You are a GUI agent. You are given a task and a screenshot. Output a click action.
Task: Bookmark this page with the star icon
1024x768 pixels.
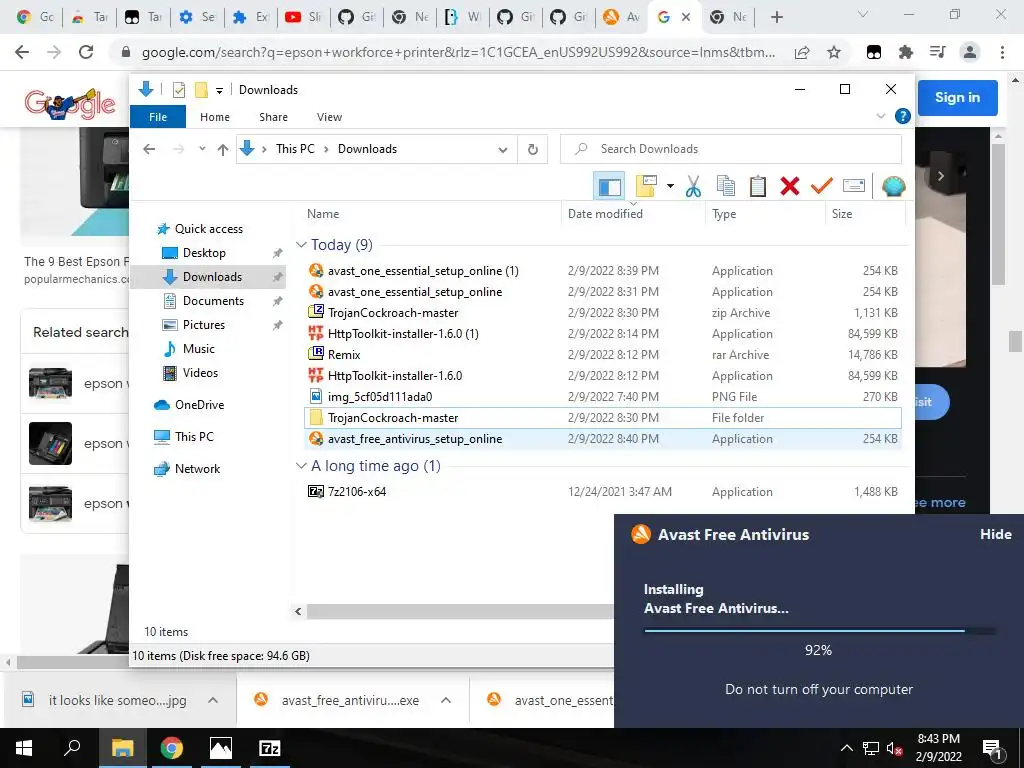pos(834,53)
